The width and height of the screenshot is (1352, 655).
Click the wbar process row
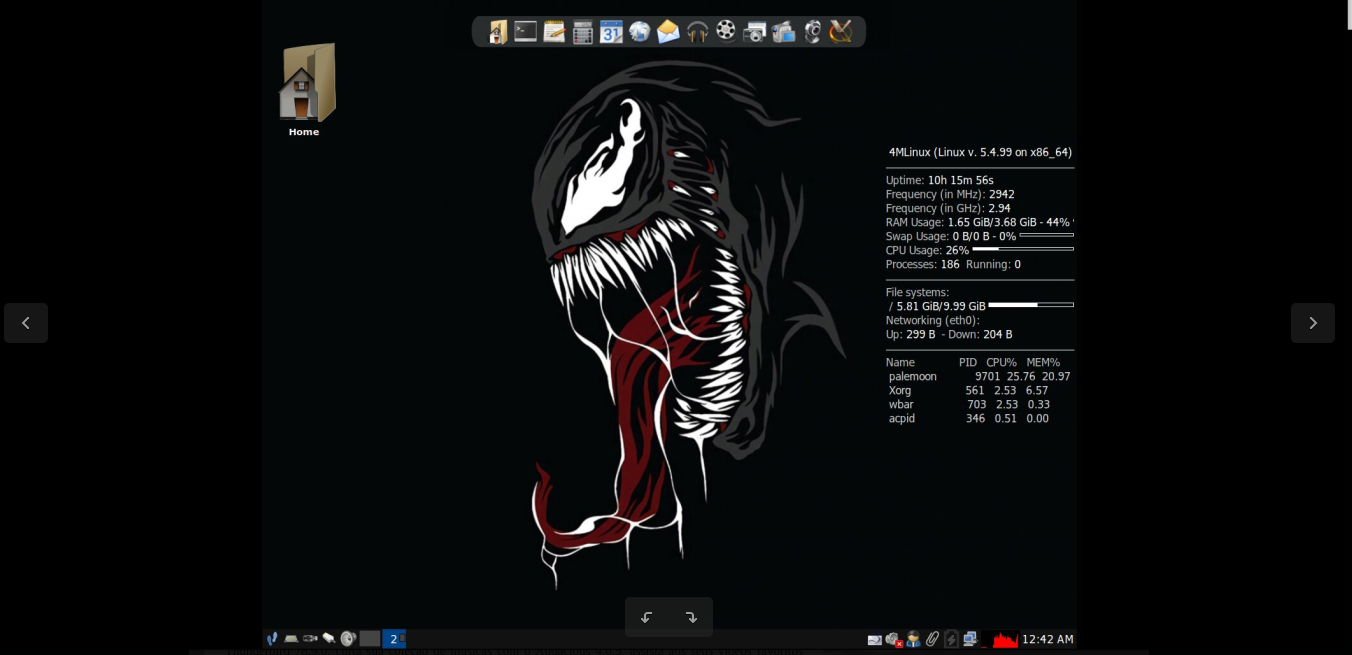tap(969, 405)
